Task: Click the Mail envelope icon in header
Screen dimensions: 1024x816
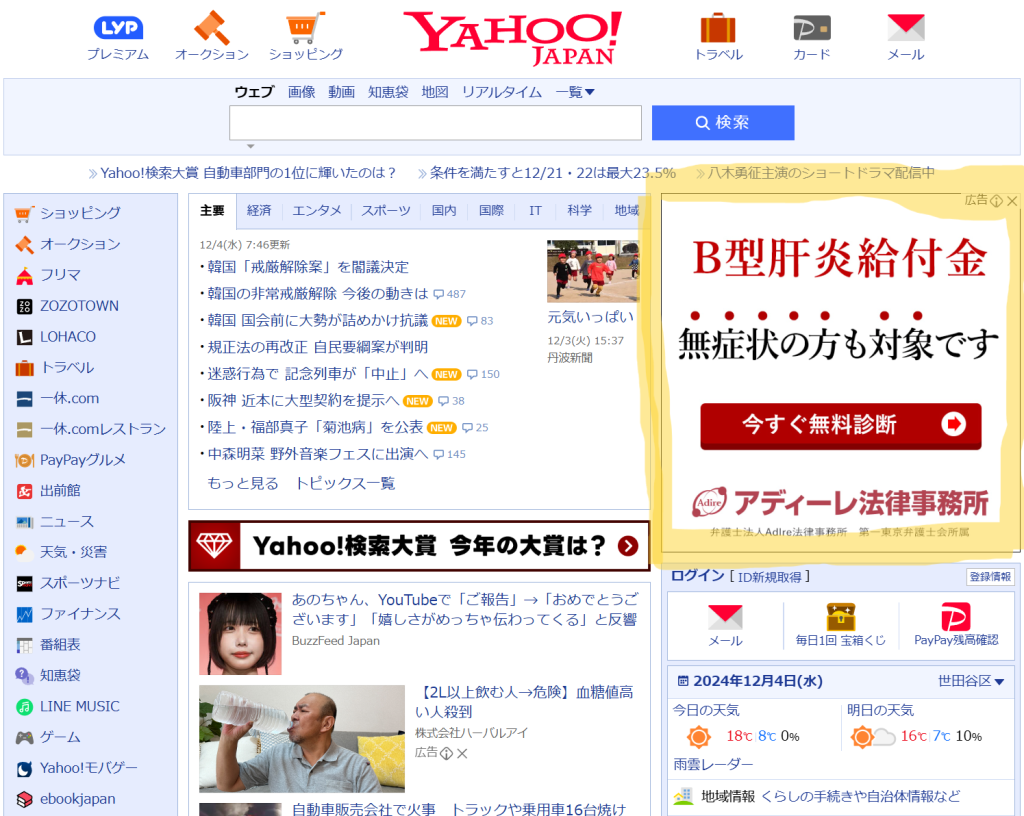Action: [x=905, y=28]
